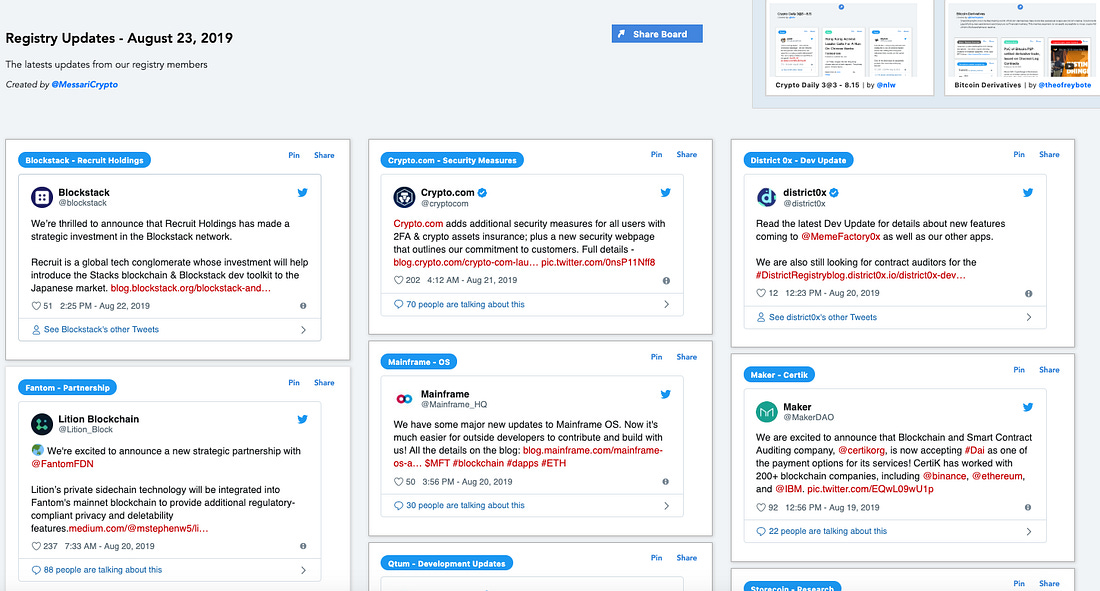This screenshot has width=1100, height=591.
Task: Open the blog.blockstack.org link in Blockstack tweet
Action: coord(191,288)
